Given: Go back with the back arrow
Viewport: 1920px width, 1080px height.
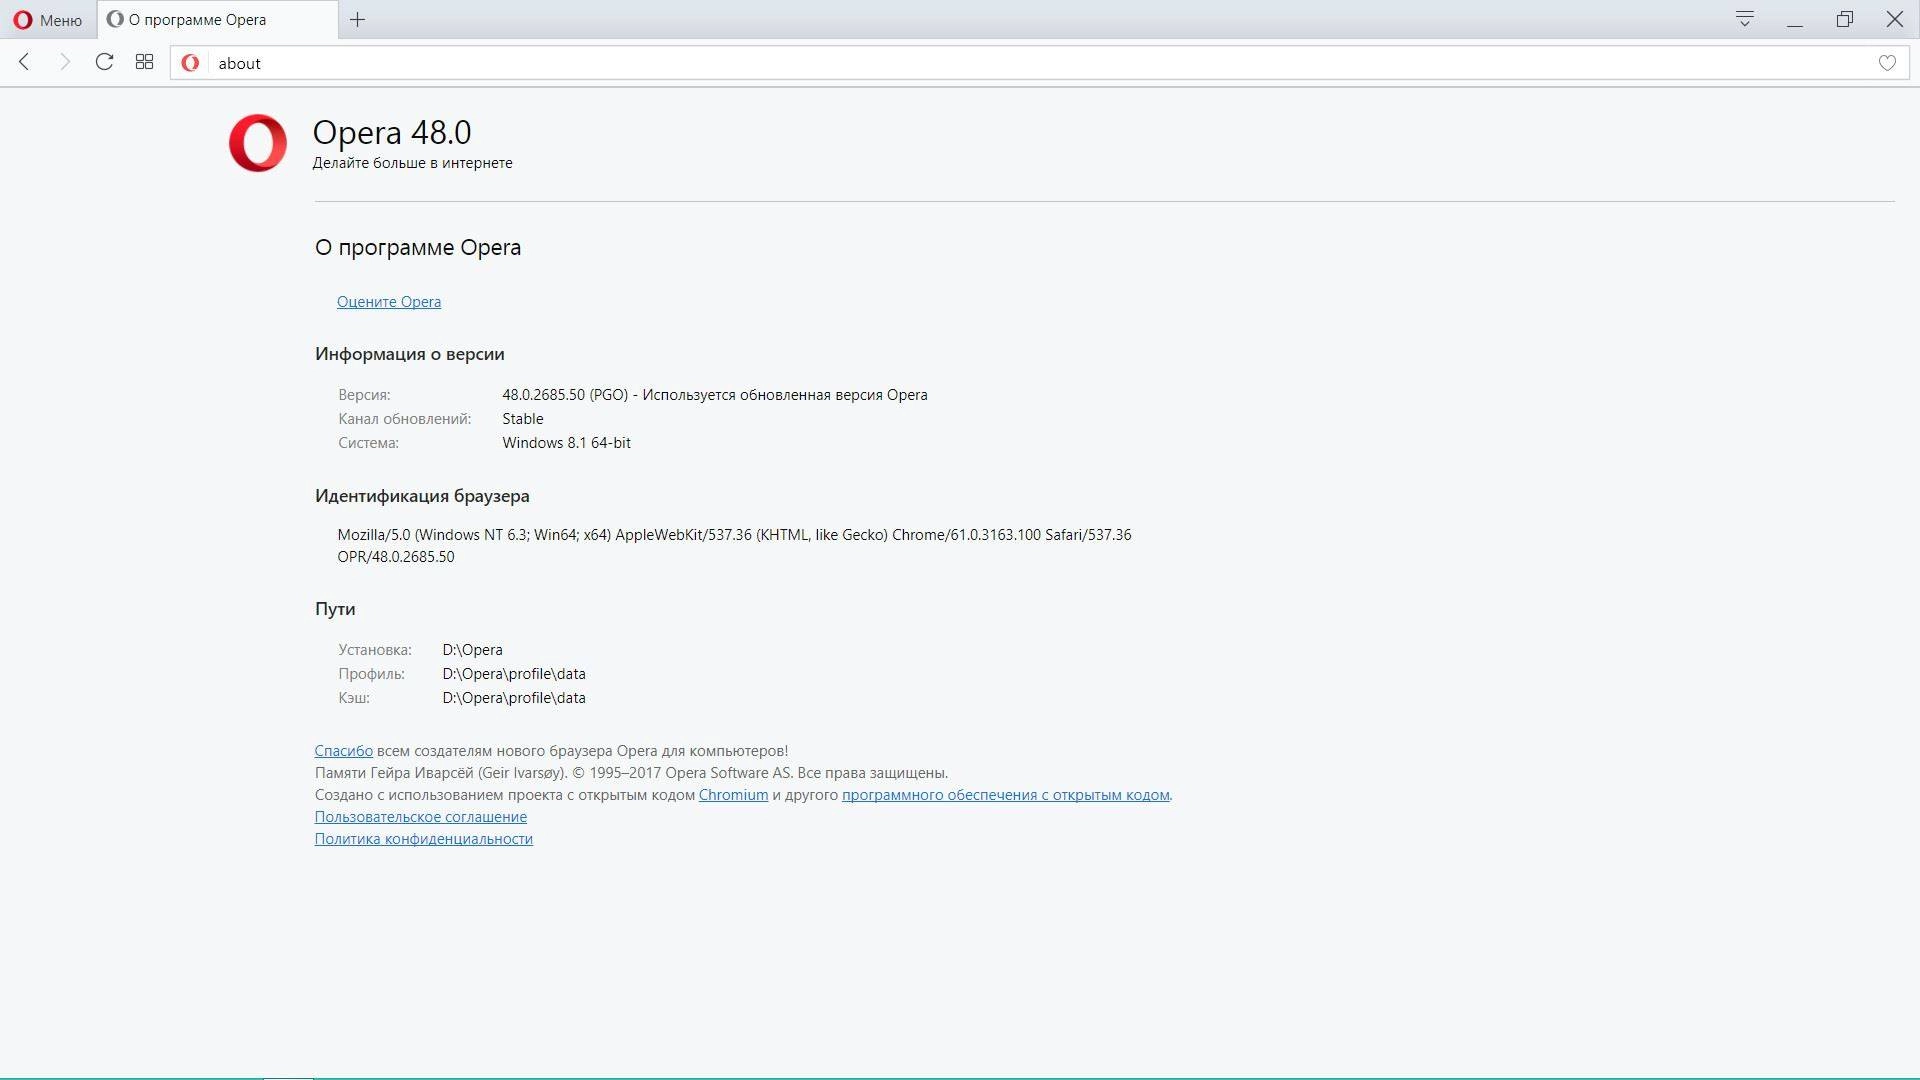Looking at the screenshot, I should (x=25, y=62).
